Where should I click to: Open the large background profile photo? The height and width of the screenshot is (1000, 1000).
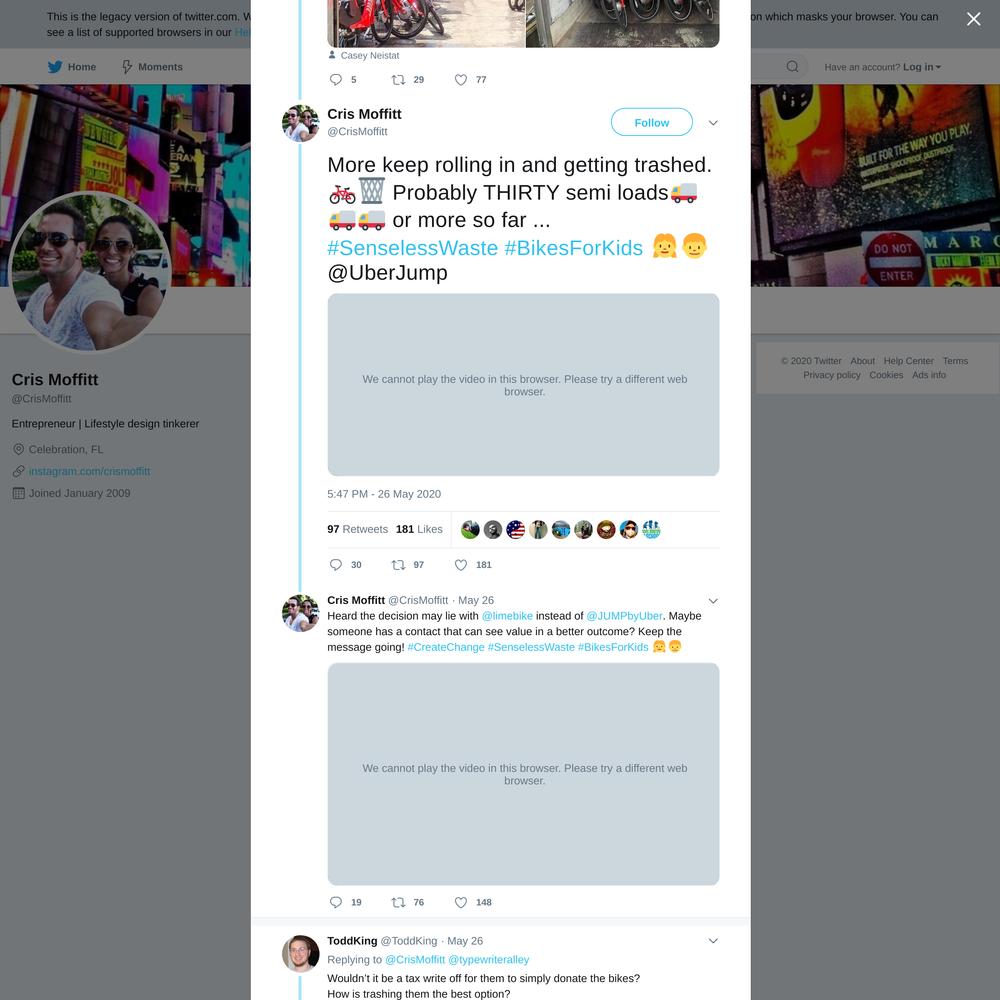tap(90, 272)
